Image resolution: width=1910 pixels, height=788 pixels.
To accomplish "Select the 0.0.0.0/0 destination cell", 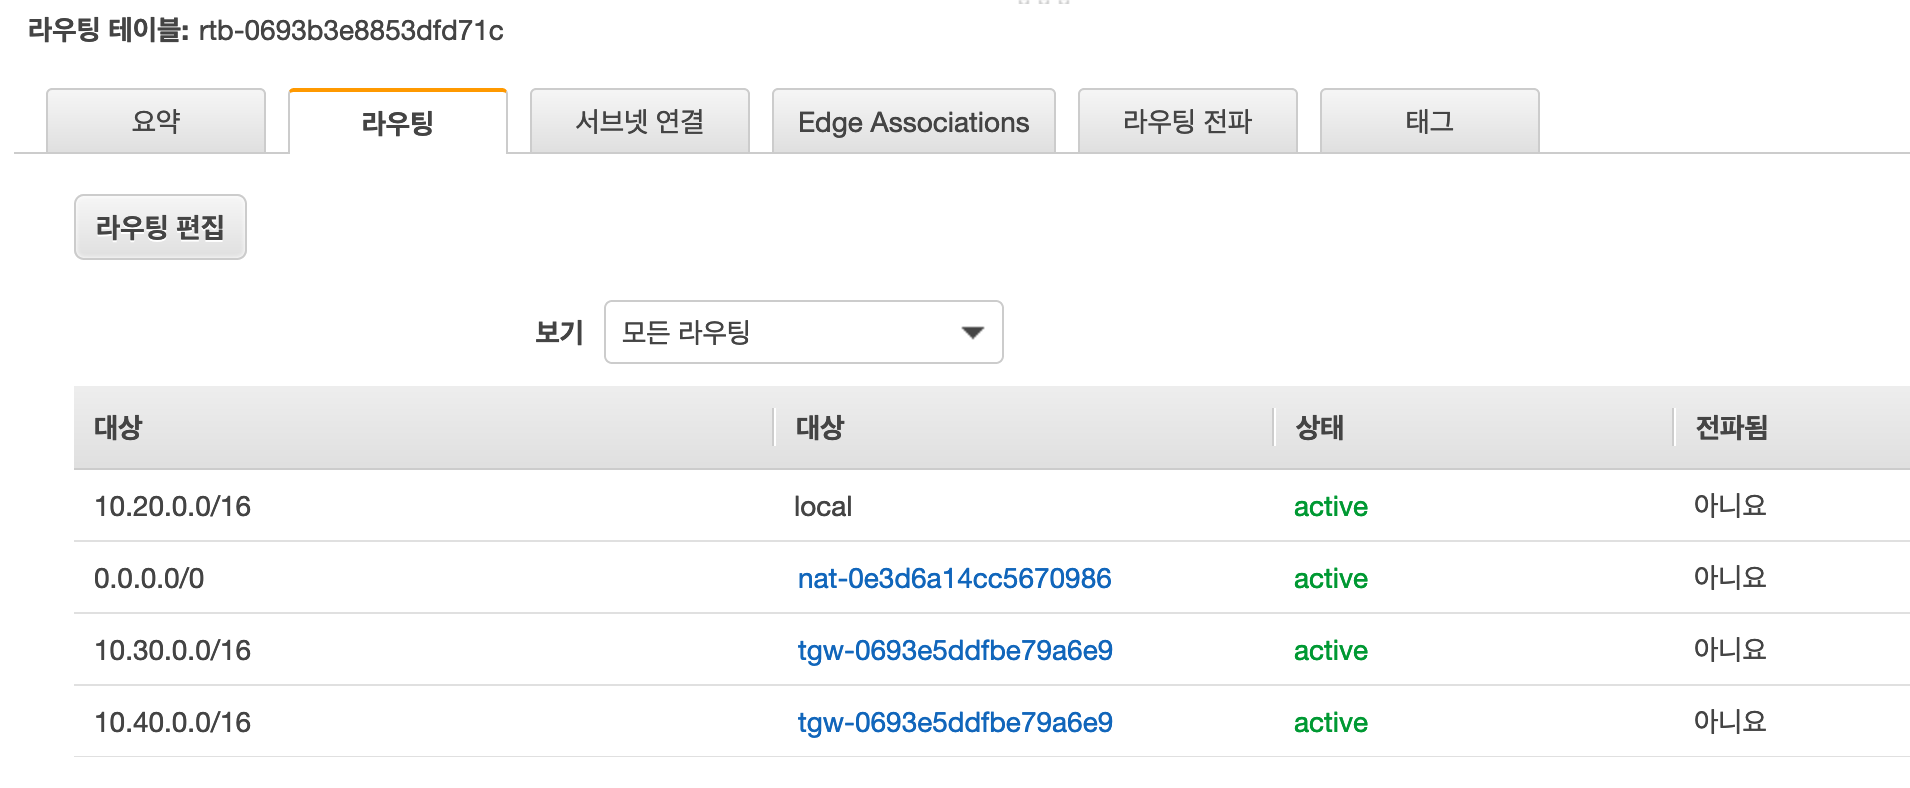I will coord(149,578).
